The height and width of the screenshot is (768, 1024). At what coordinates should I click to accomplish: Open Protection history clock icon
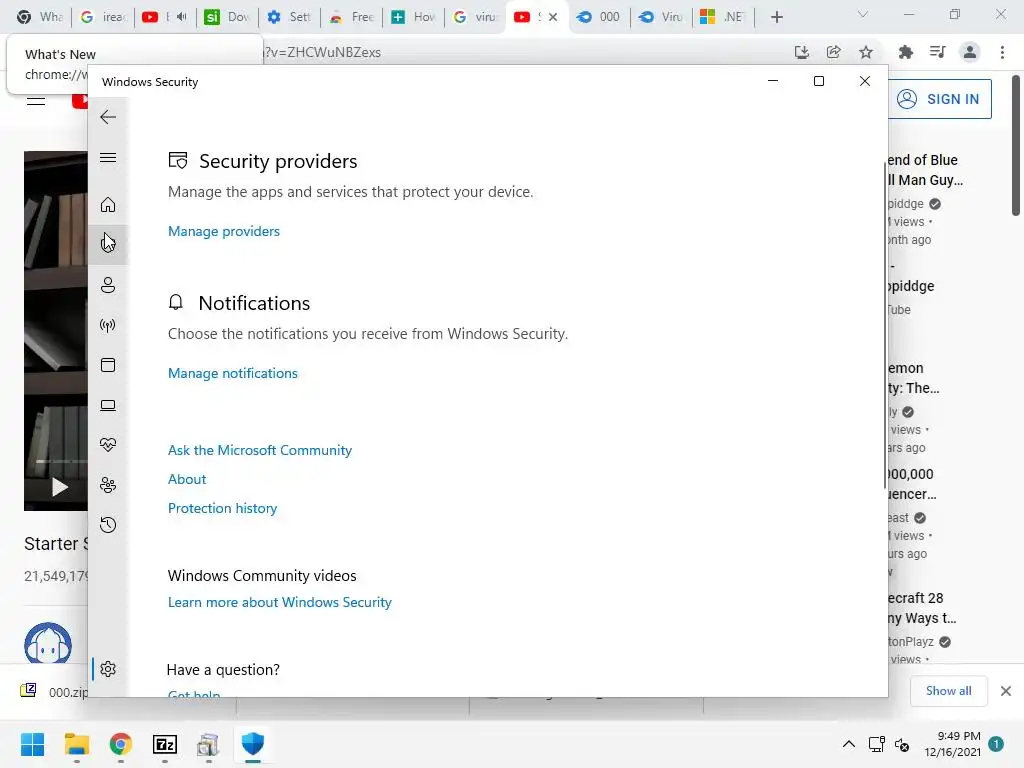click(108, 525)
